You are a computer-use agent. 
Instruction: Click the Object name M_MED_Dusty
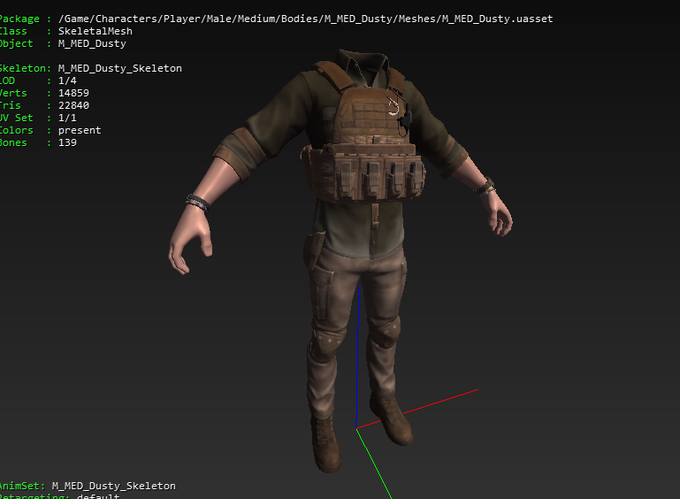coord(92,44)
